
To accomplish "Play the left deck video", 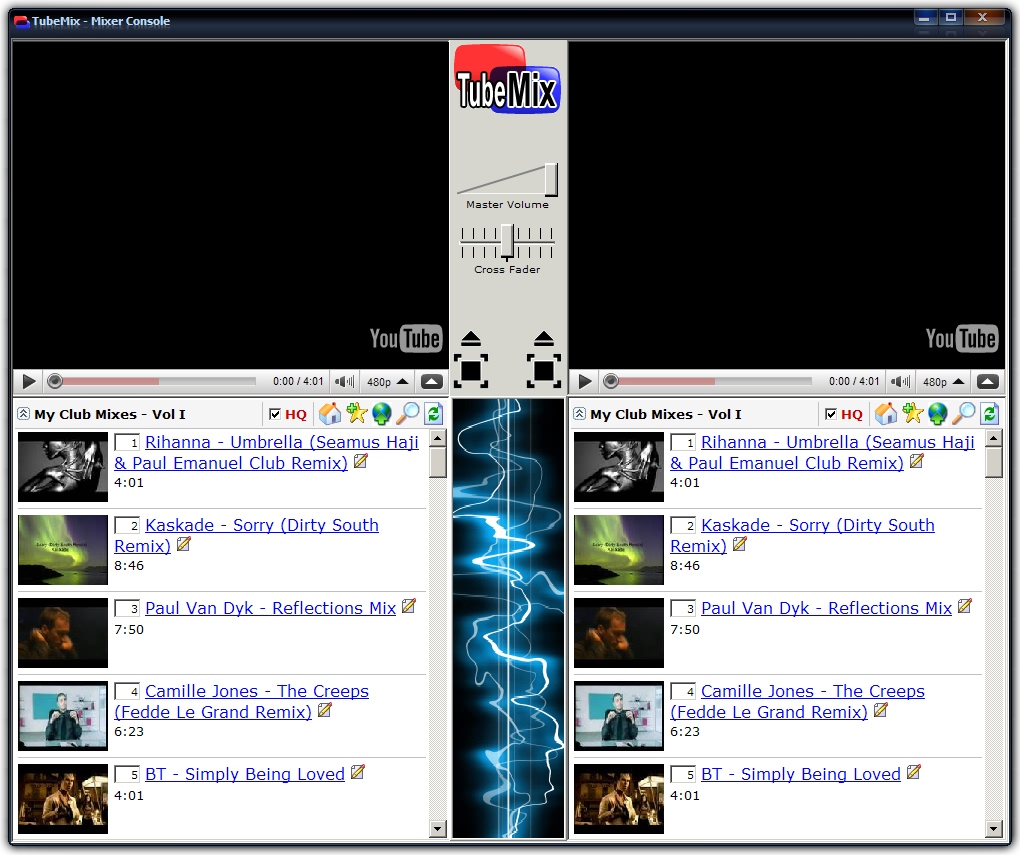I will pyautogui.click(x=29, y=381).
